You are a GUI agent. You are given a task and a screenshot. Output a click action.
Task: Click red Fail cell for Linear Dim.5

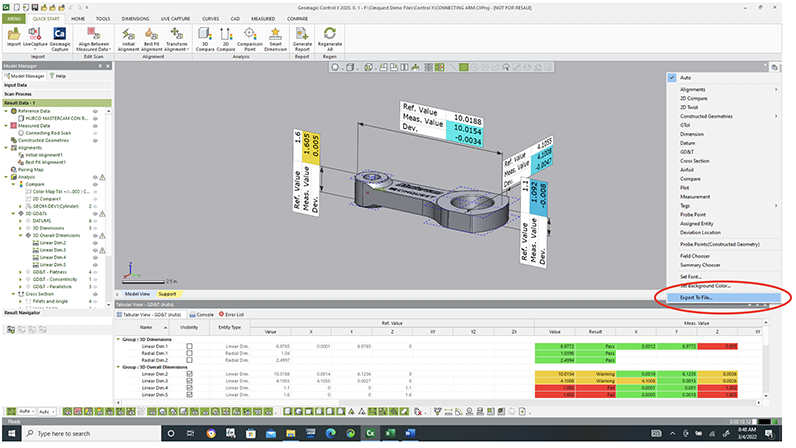point(595,394)
